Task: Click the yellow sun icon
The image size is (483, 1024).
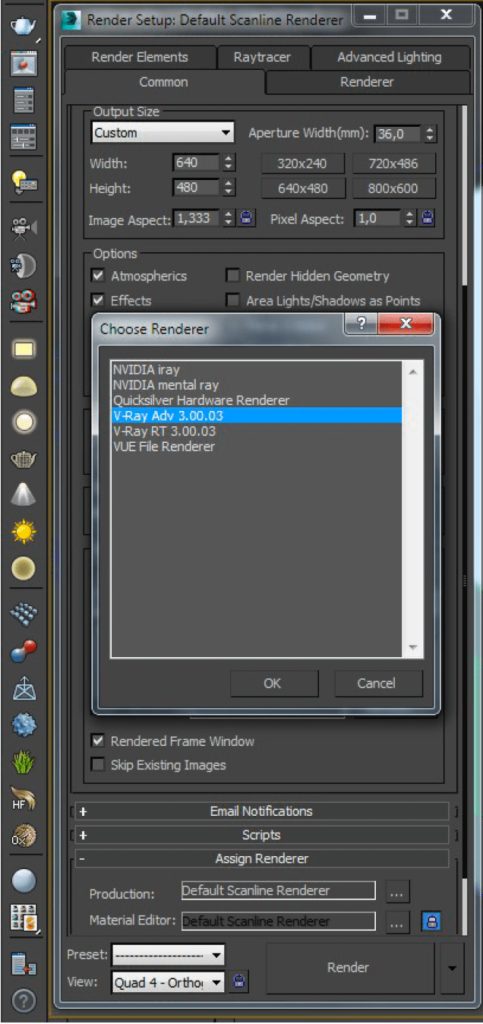Action: (x=23, y=532)
